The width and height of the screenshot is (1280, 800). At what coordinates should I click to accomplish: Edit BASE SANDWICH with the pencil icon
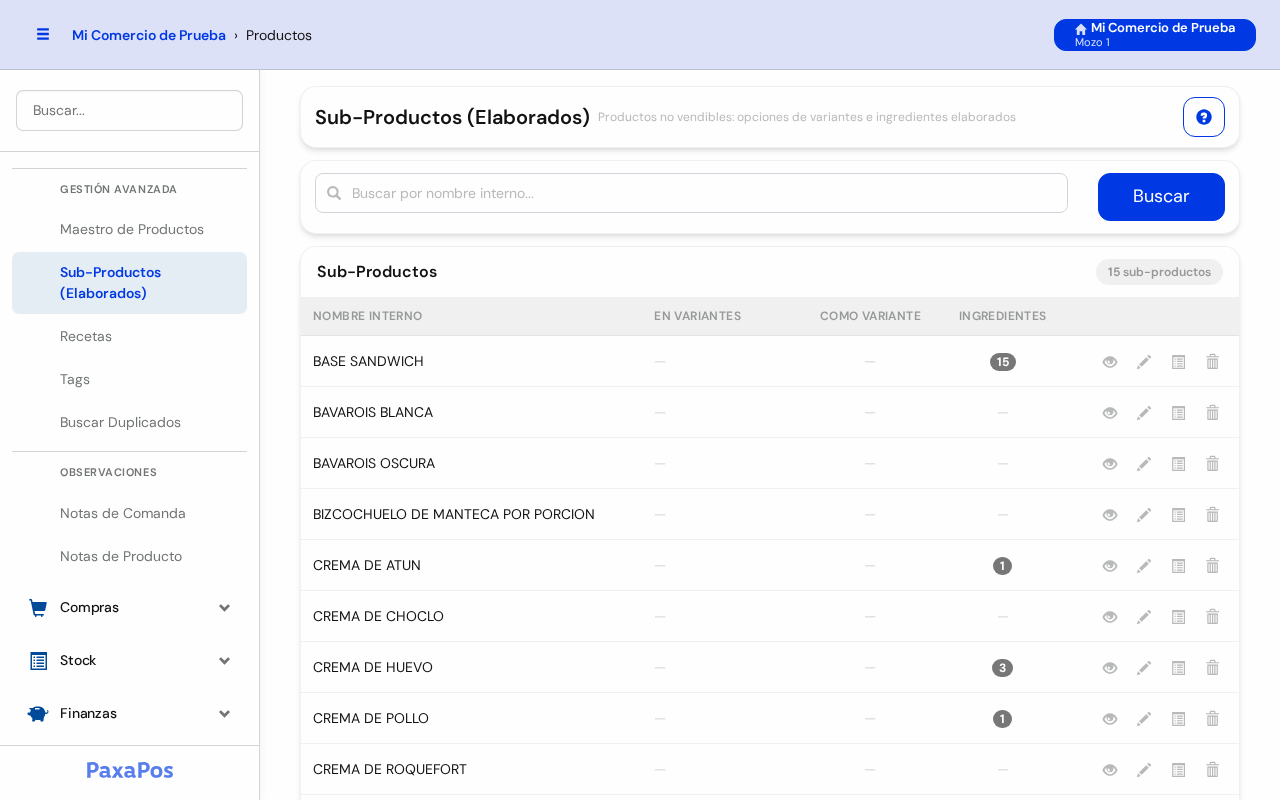[1144, 362]
